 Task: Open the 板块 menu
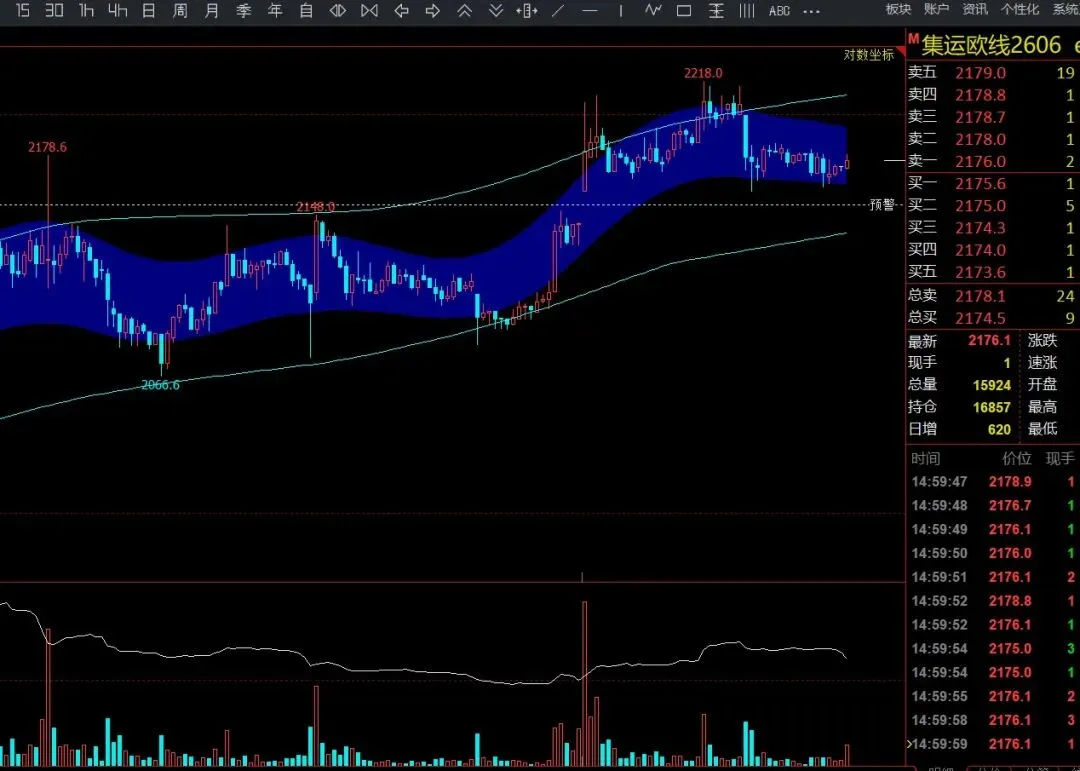(898, 9)
